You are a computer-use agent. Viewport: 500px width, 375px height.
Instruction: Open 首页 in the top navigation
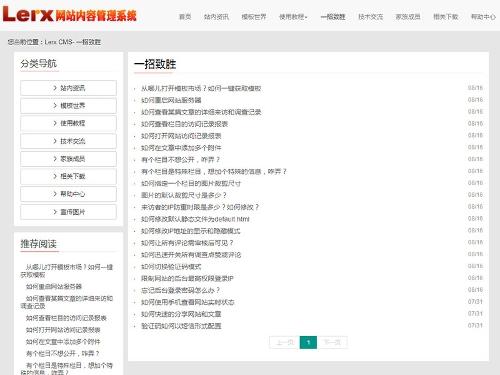(185, 17)
